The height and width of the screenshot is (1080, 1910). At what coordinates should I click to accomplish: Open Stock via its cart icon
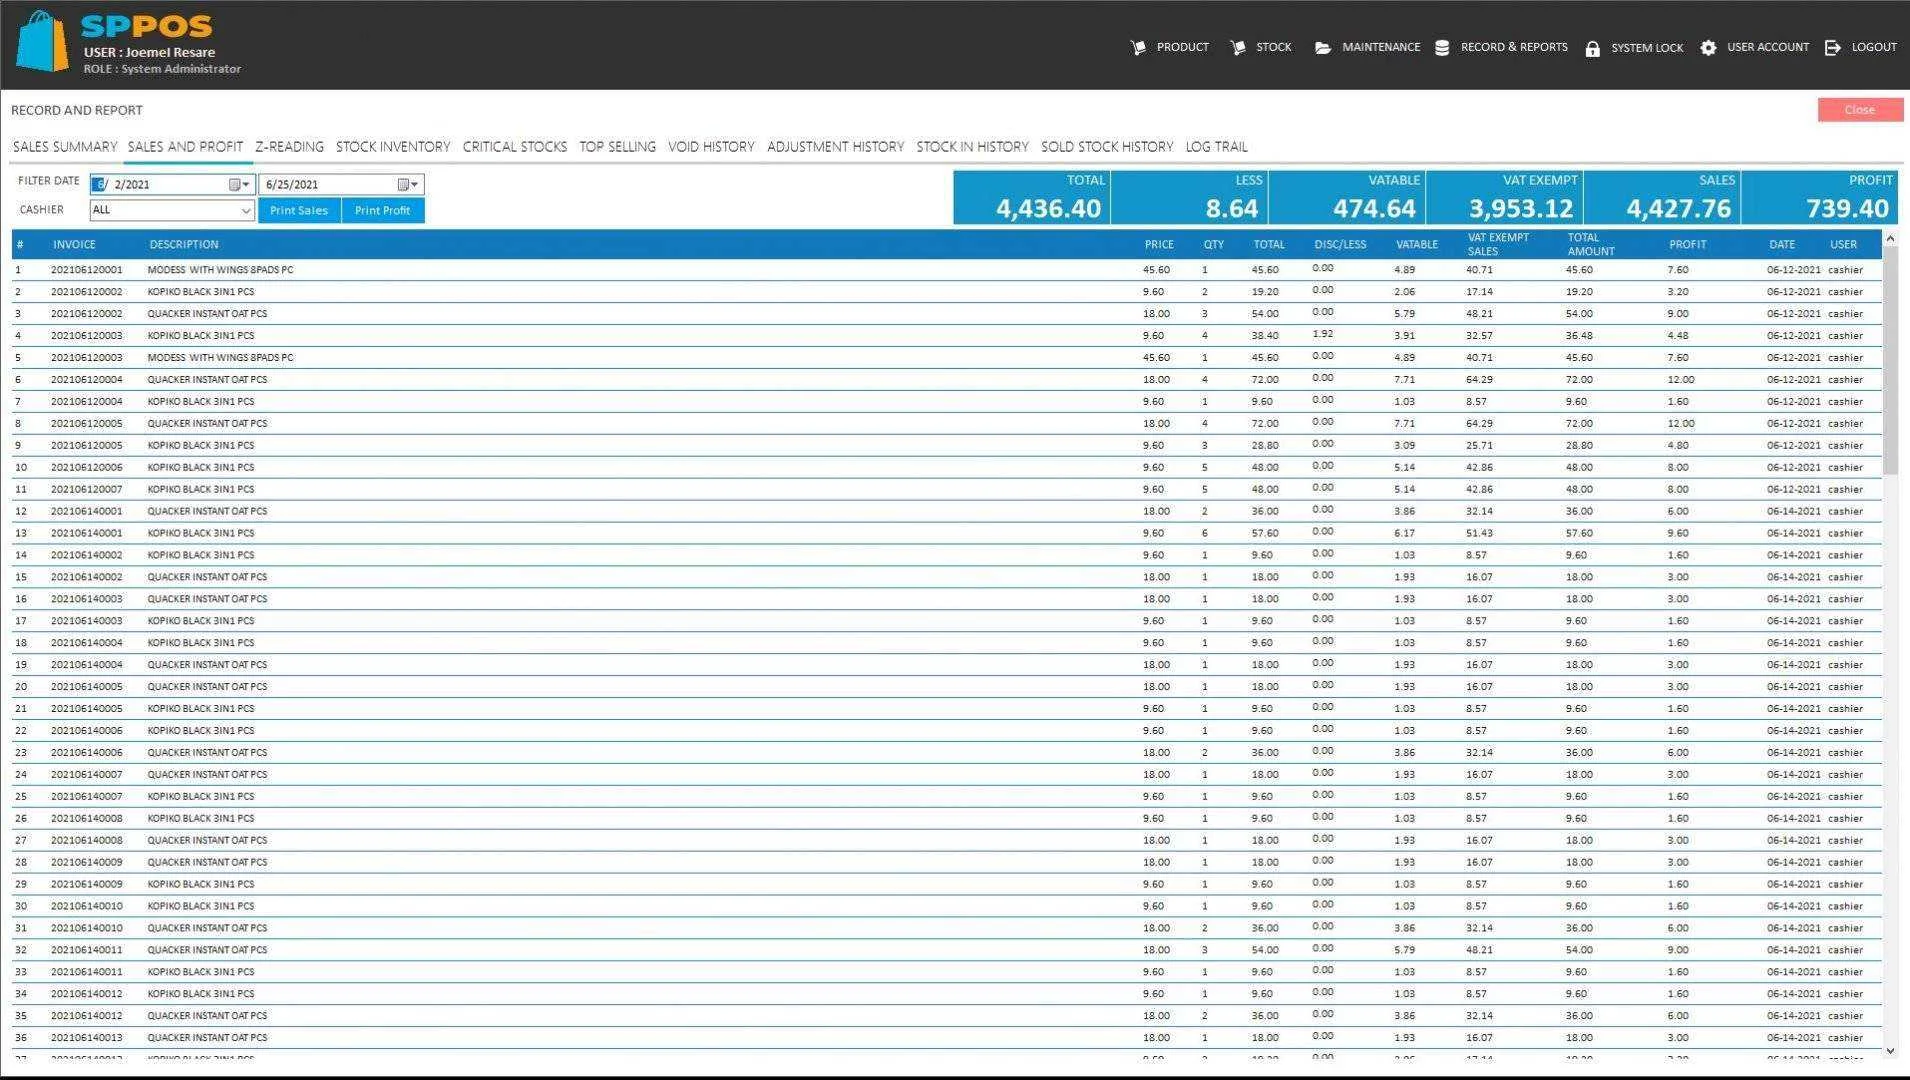click(x=1238, y=48)
